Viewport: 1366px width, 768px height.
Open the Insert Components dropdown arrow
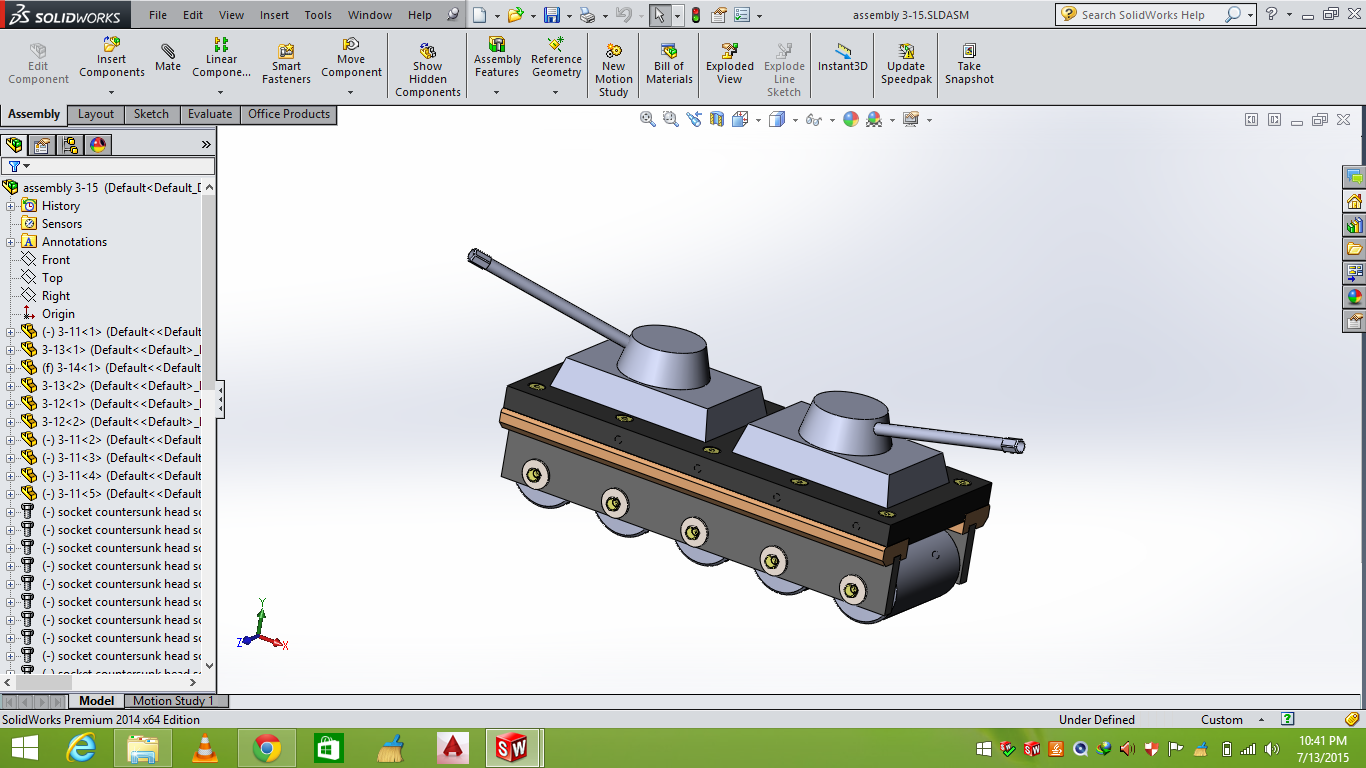click(112, 92)
